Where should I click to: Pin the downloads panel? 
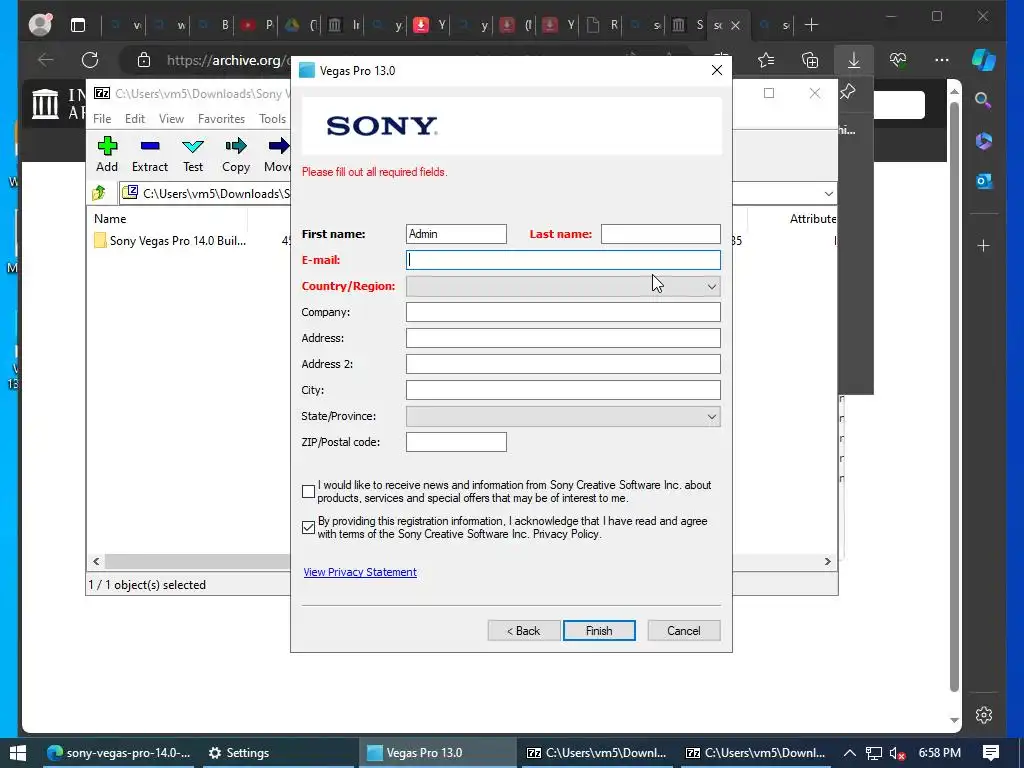tap(848, 91)
